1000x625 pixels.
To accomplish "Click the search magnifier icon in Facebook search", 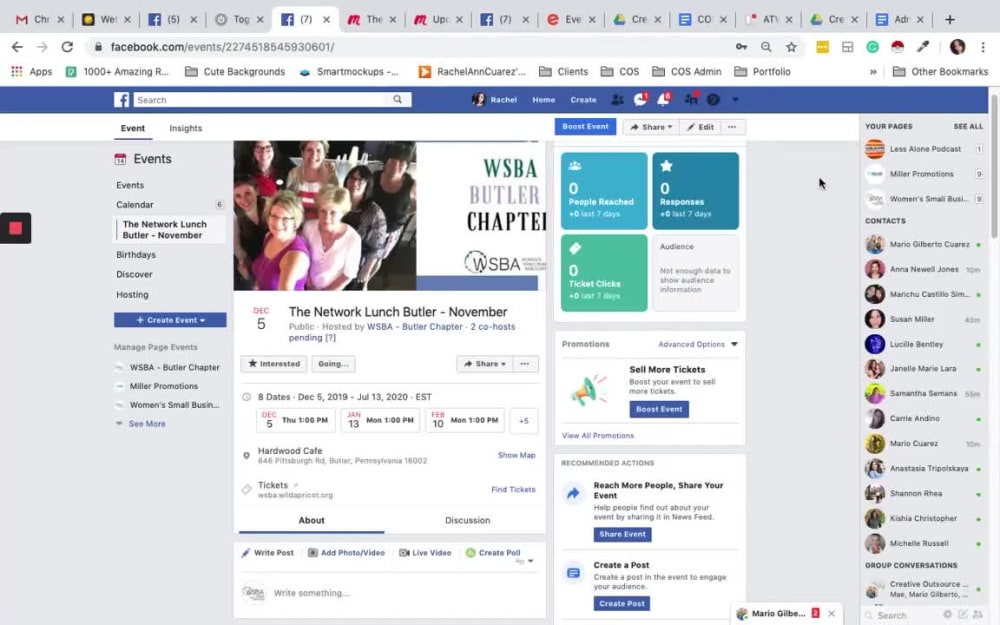I will [x=398, y=99].
